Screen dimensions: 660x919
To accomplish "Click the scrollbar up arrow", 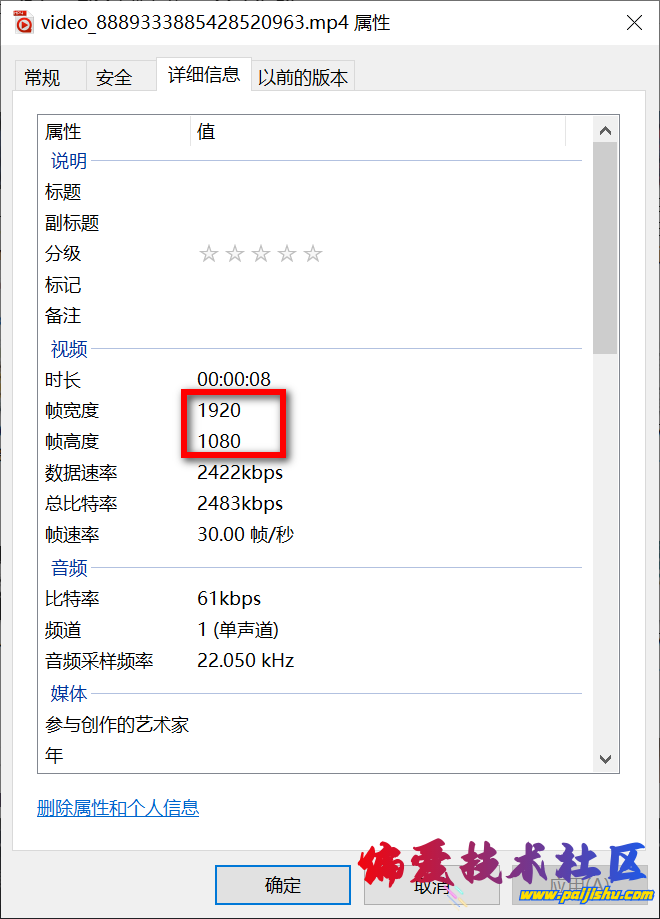I will point(604,131).
